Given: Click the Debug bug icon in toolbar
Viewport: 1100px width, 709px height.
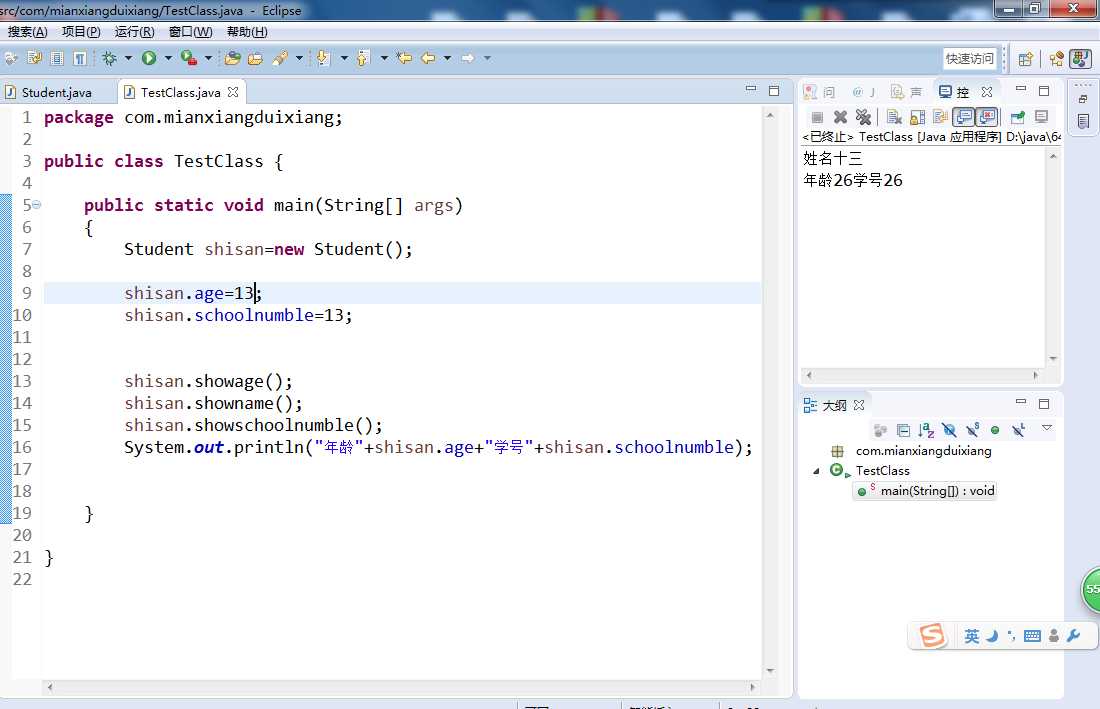Looking at the screenshot, I should point(109,58).
